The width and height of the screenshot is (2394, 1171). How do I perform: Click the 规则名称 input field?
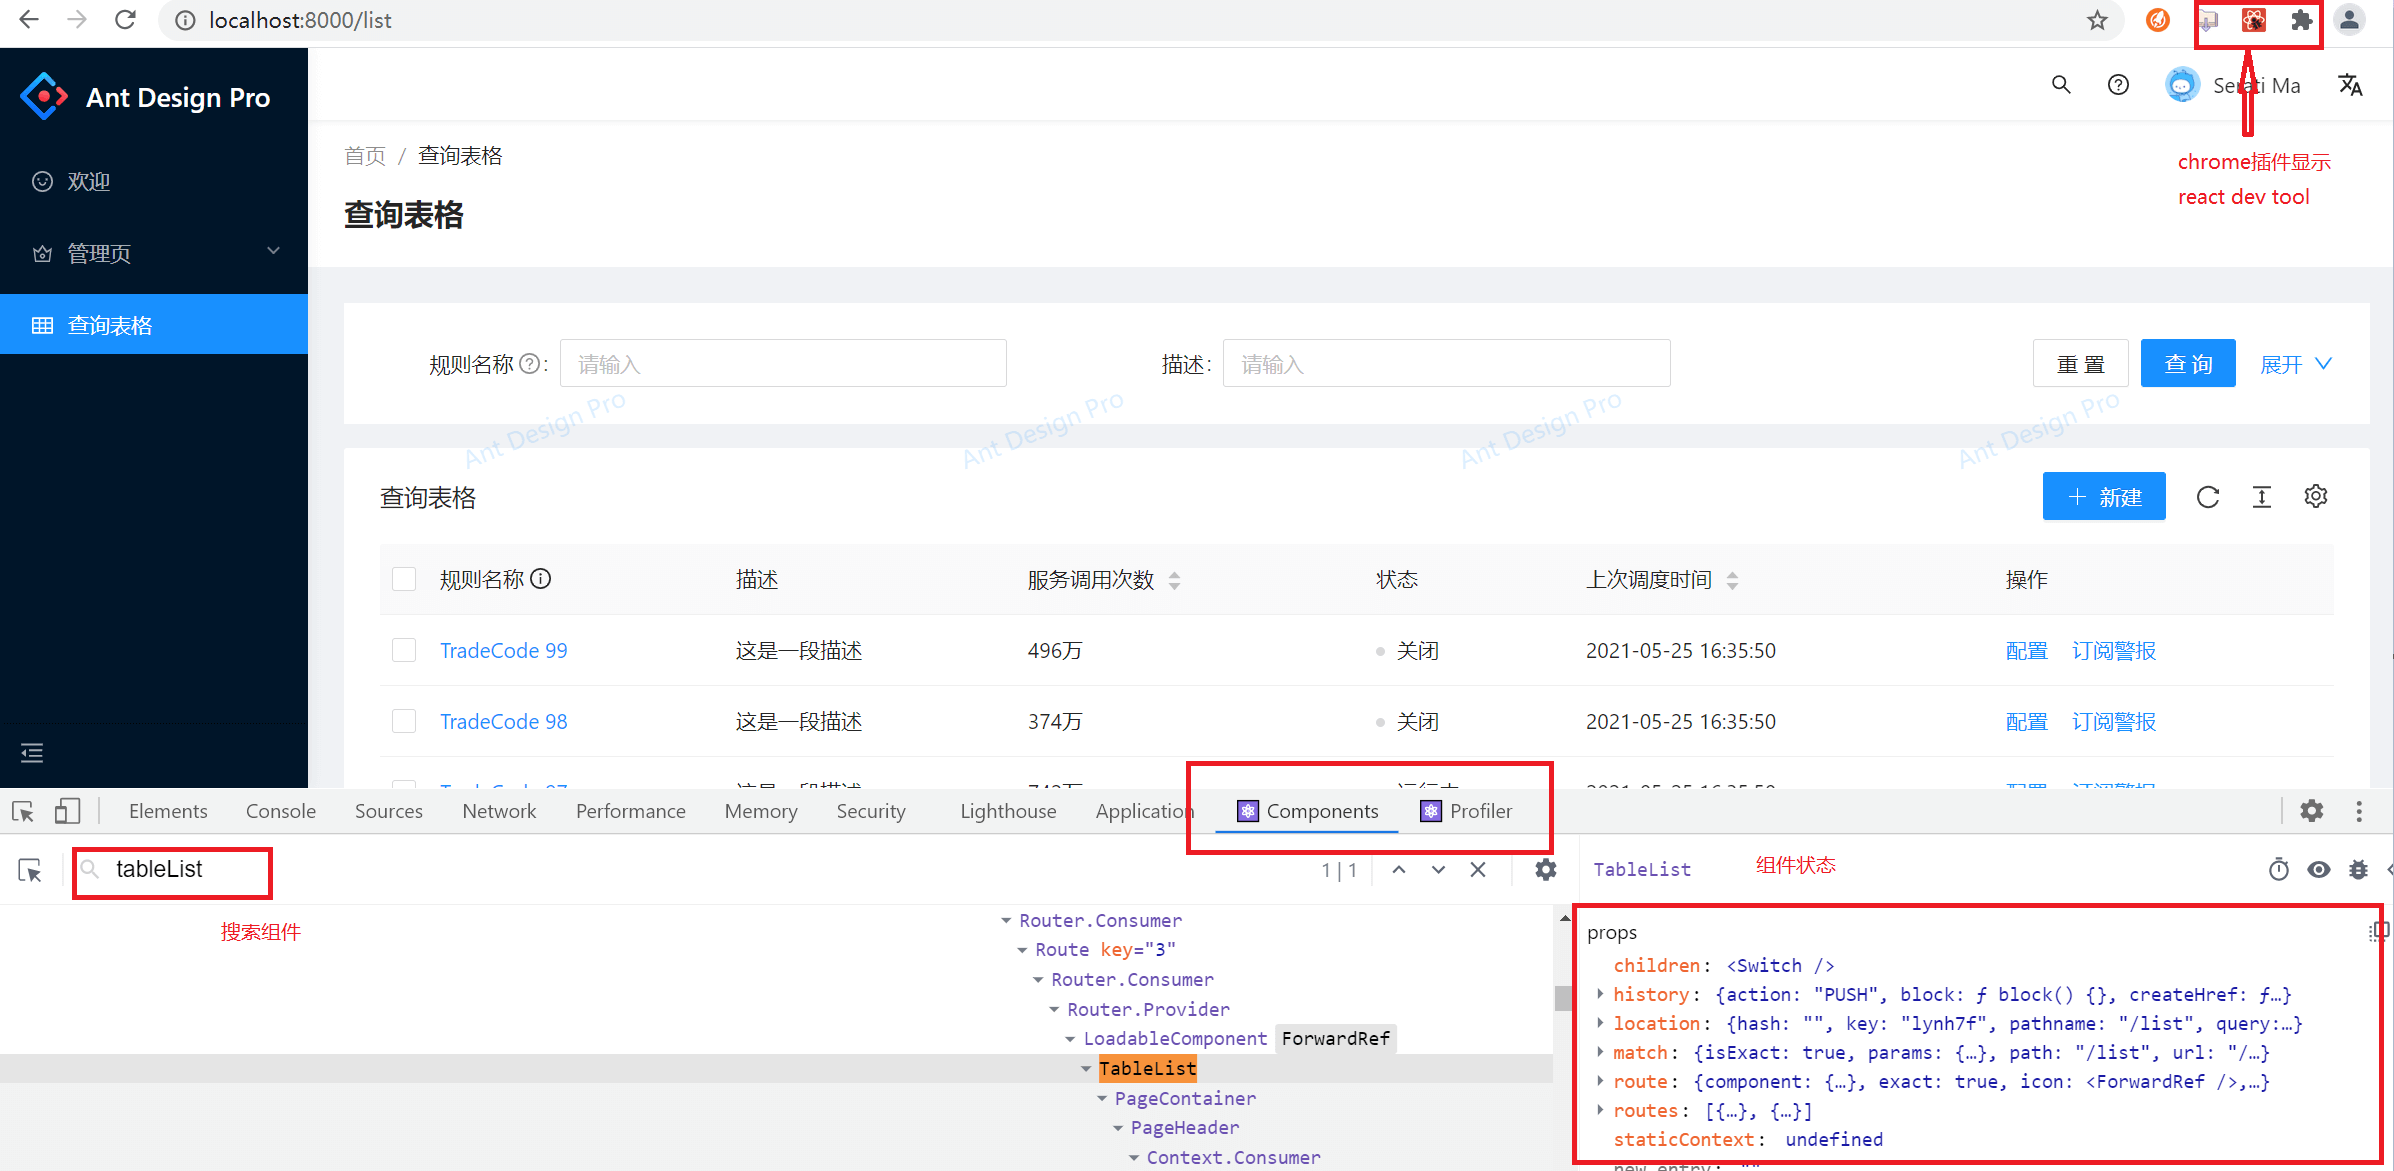(782, 364)
